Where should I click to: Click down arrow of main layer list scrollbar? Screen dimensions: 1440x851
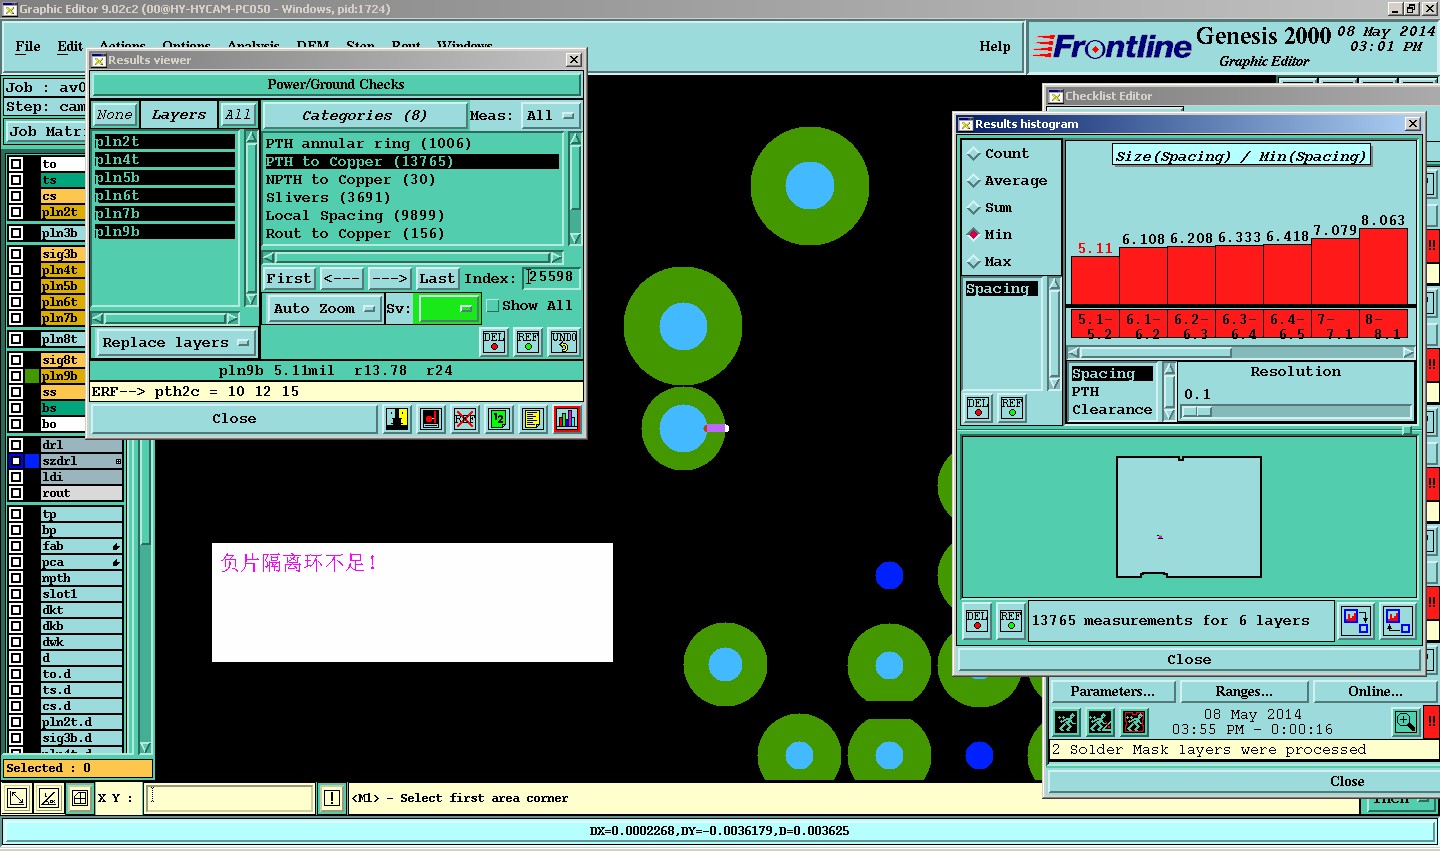(x=145, y=747)
